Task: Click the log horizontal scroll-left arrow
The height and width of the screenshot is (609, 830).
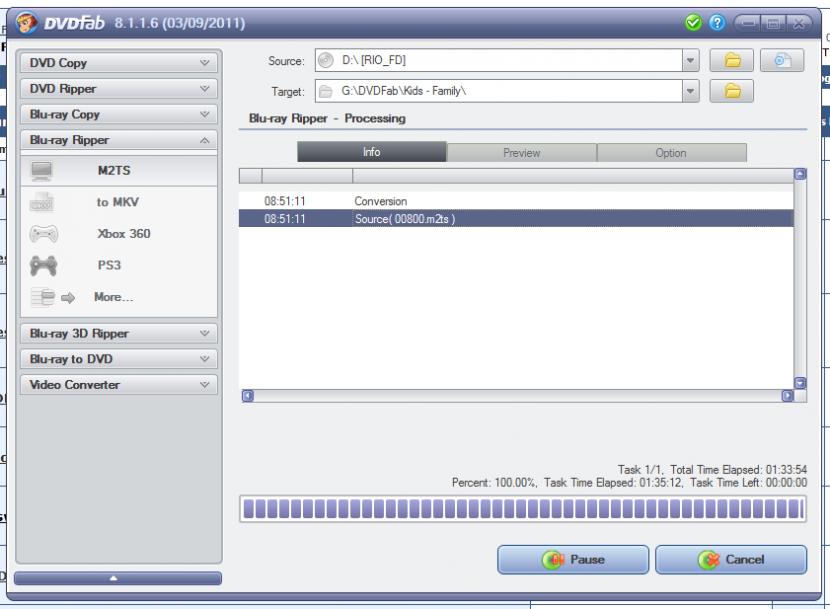Action: click(x=248, y=396)
